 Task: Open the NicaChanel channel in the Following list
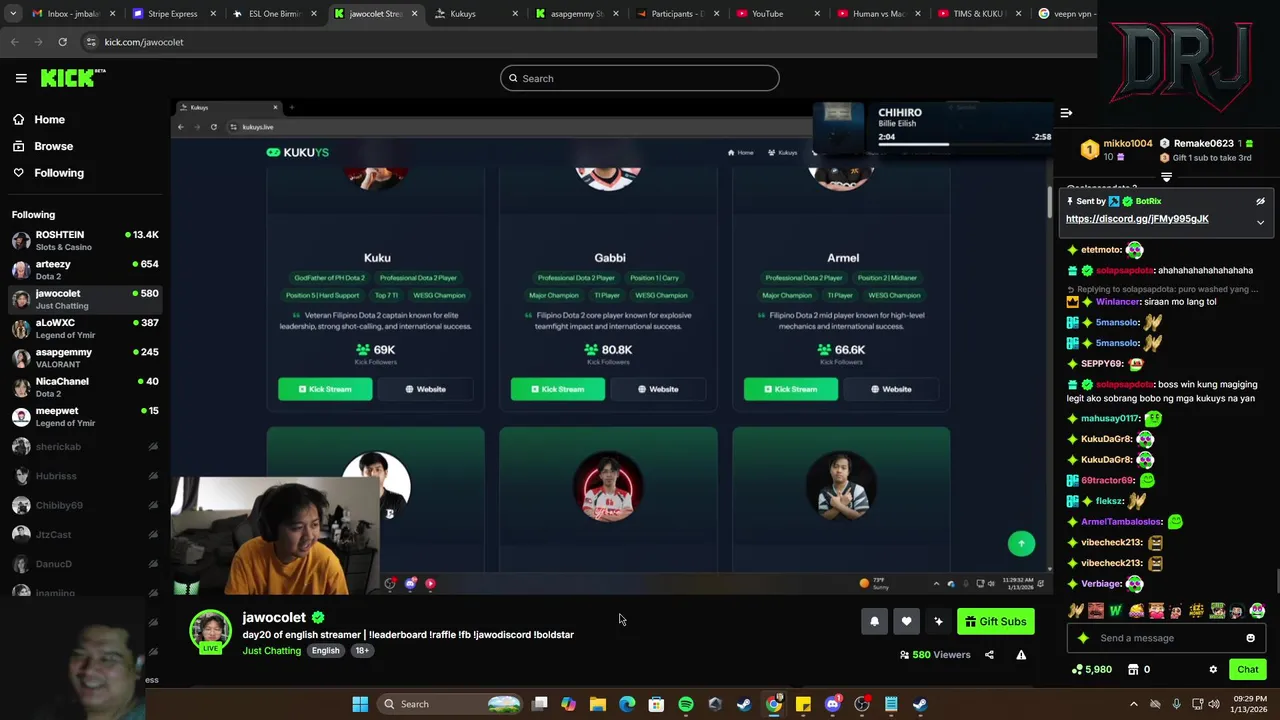pyautogui.click(x=84, y=386)
